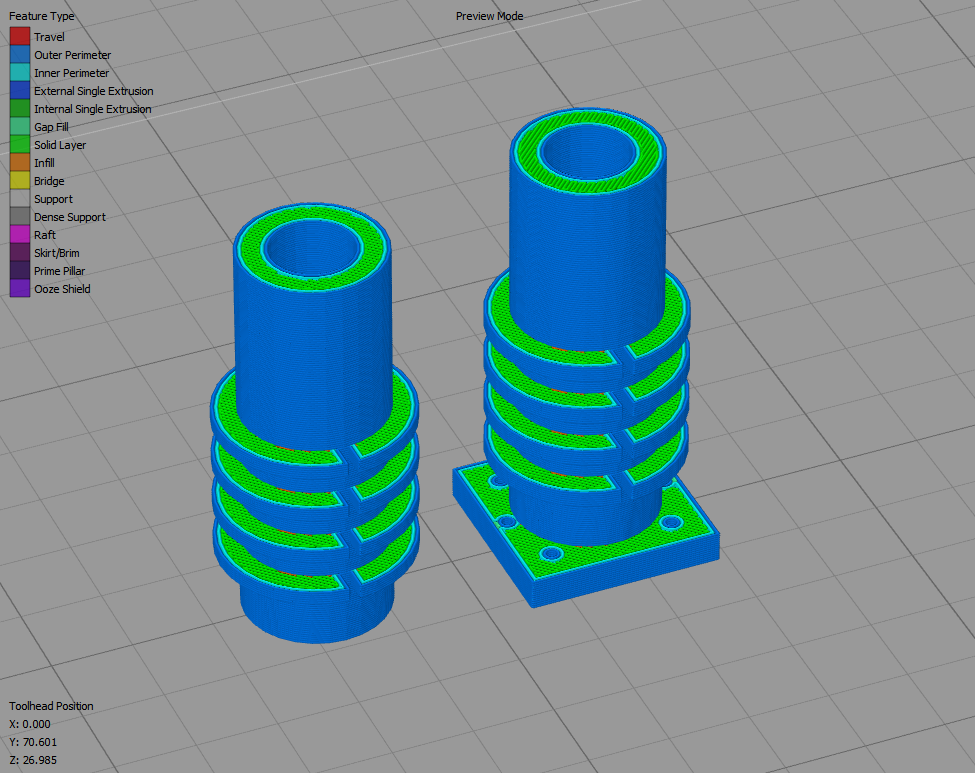Click the Skirt/Brim color swatch
Image resolution: width=975 pixels, height=773 pixels.
(20, 253)
